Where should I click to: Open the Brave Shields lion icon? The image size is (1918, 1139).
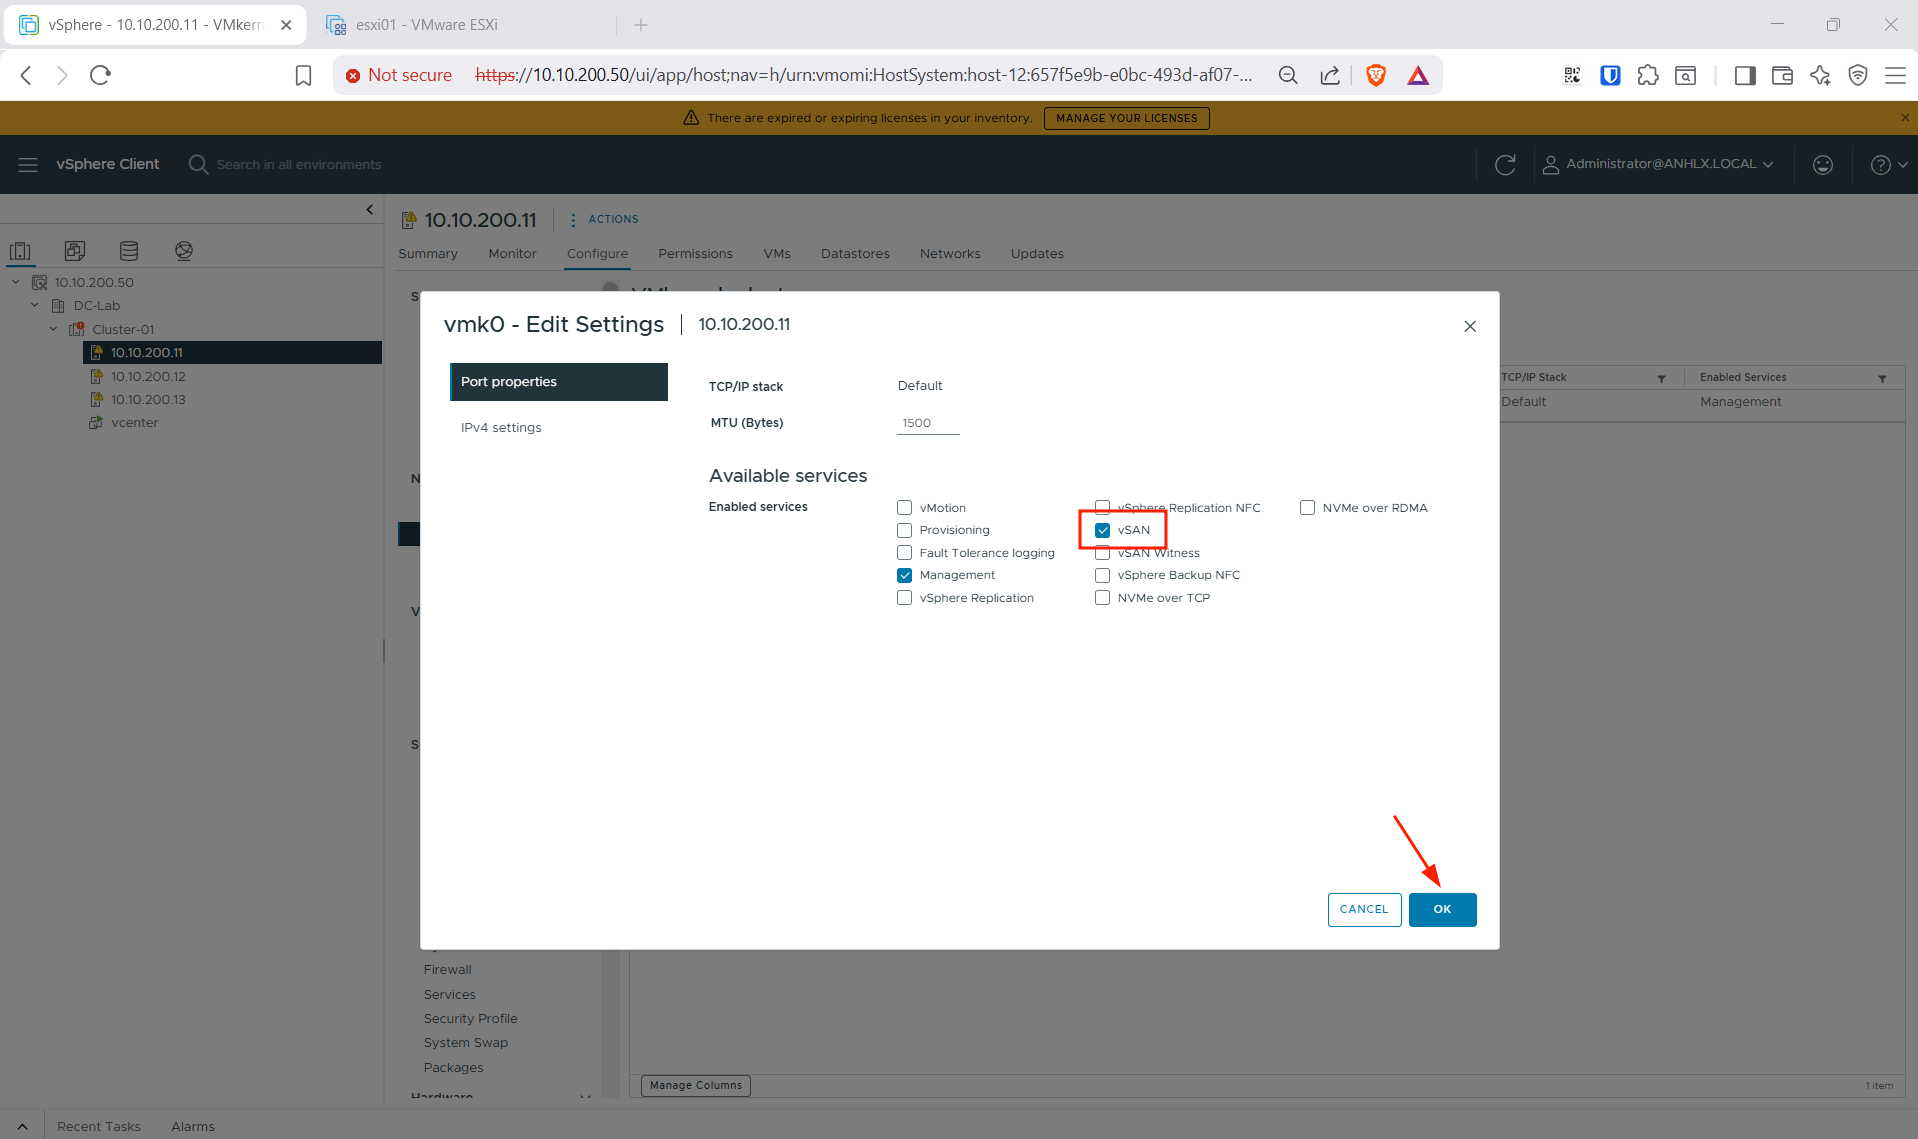click(1376, 75)
